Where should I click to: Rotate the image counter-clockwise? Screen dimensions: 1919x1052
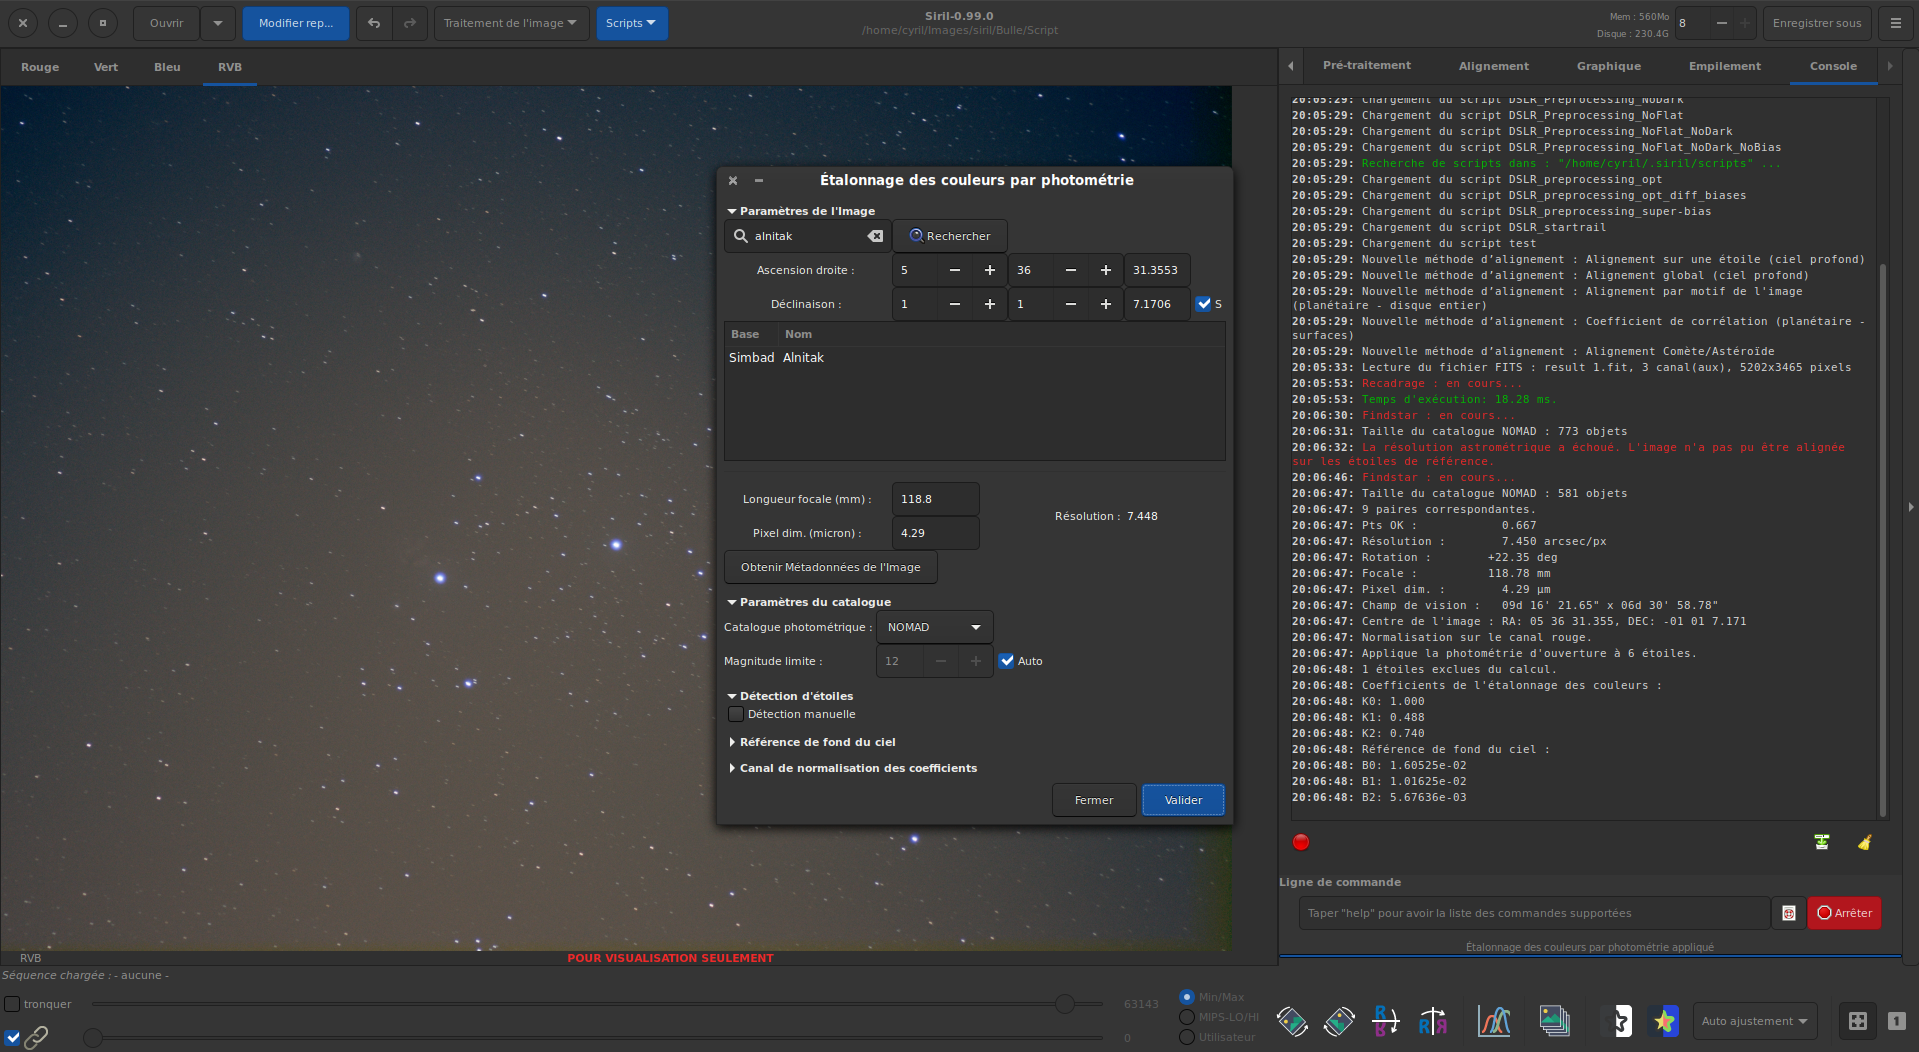point(1291,1021)
